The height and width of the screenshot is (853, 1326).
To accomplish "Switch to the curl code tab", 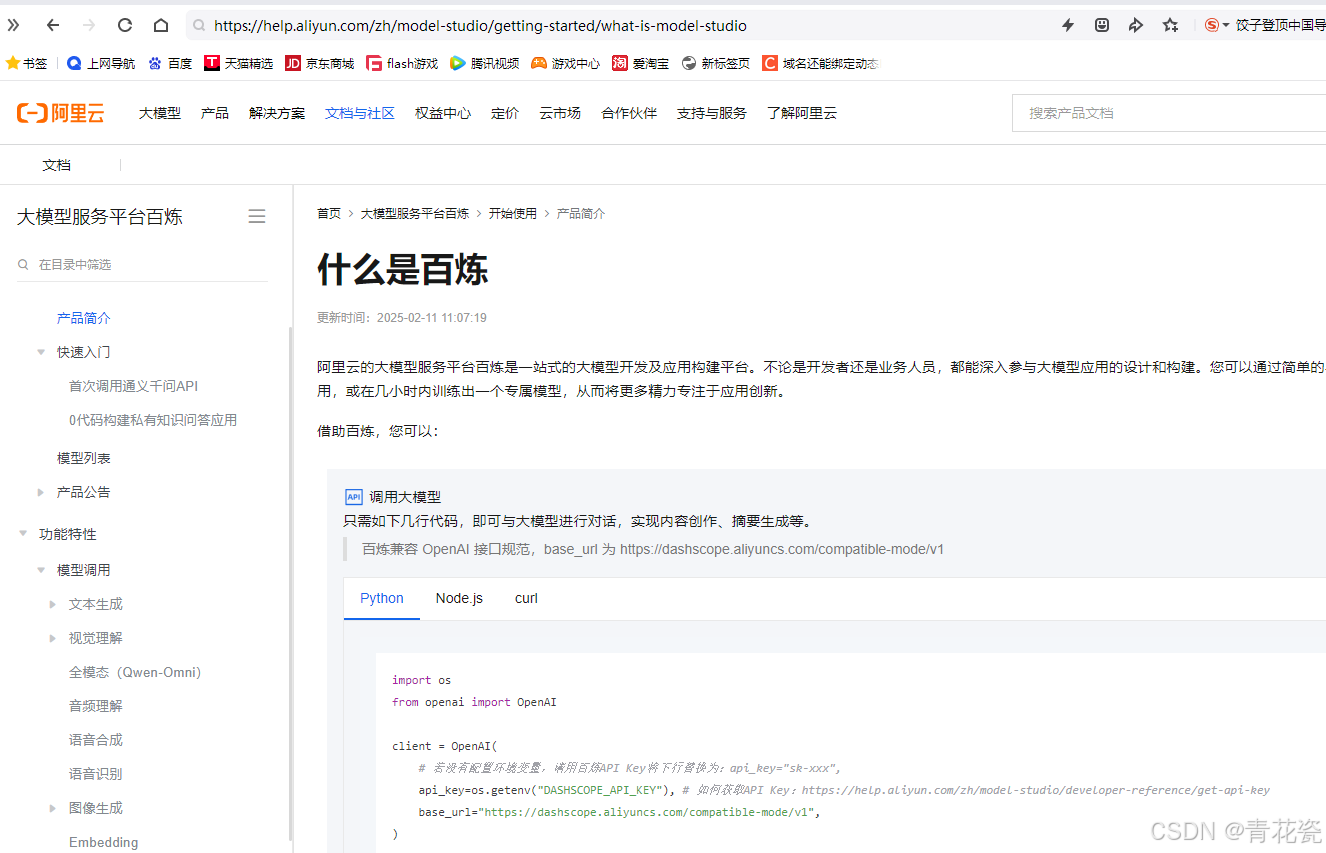I will (x=526, y=598).
